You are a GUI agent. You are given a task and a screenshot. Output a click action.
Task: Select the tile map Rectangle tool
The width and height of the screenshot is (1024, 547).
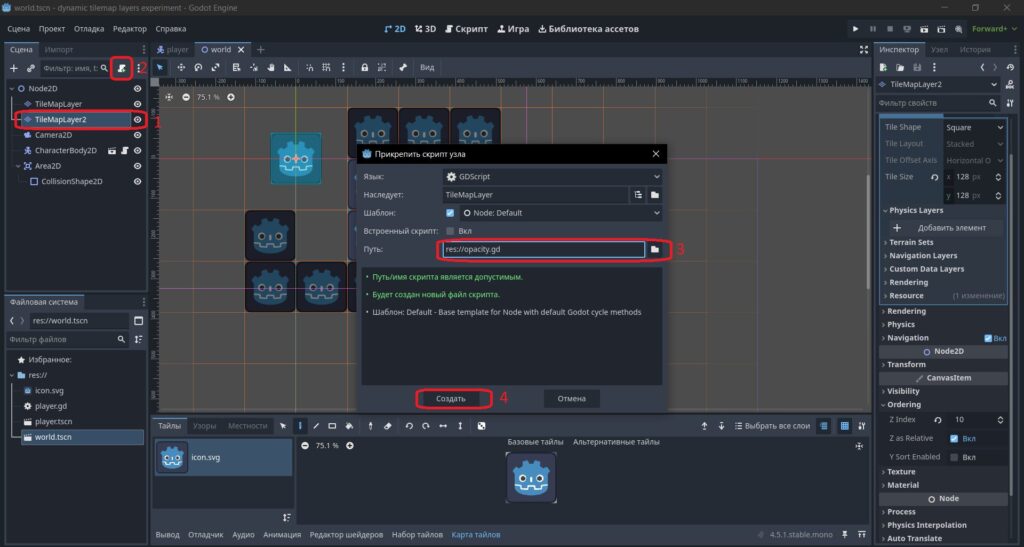point(332,426)
